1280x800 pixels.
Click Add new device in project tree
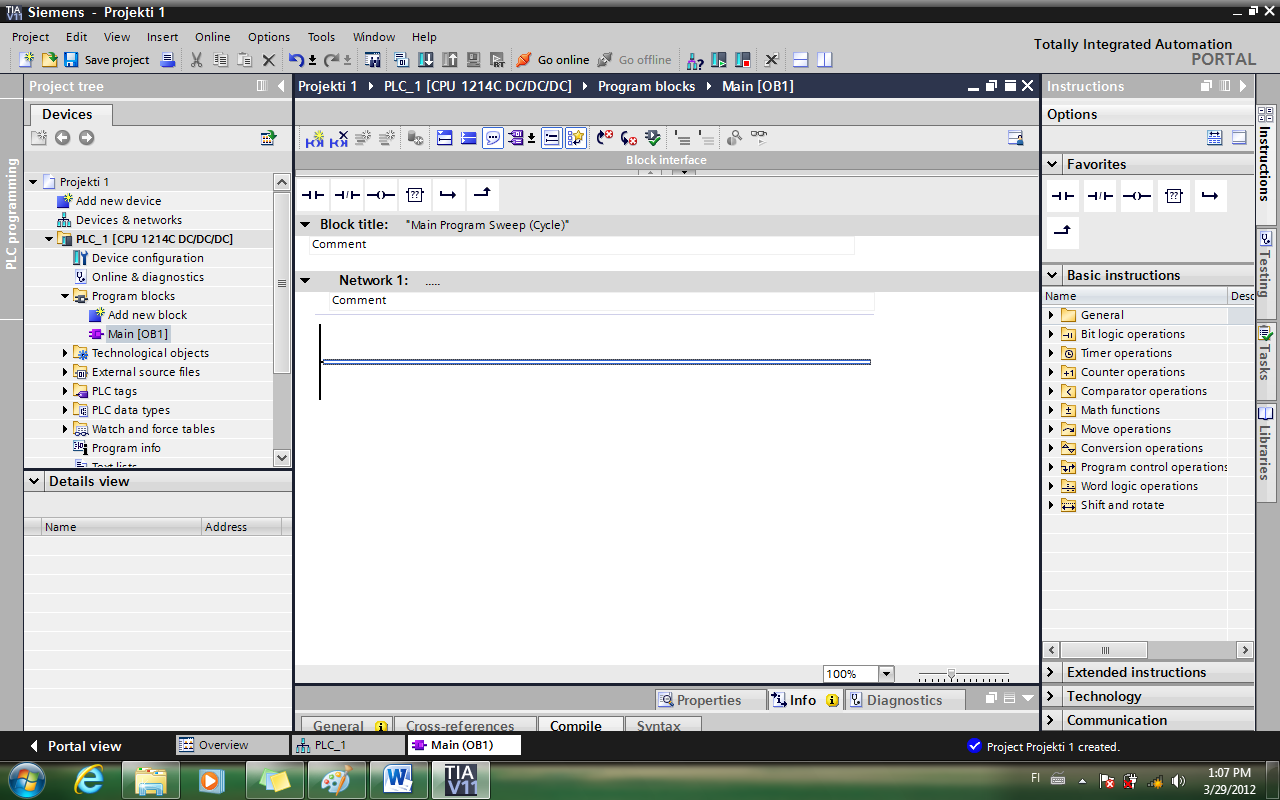tap(118, 201)
